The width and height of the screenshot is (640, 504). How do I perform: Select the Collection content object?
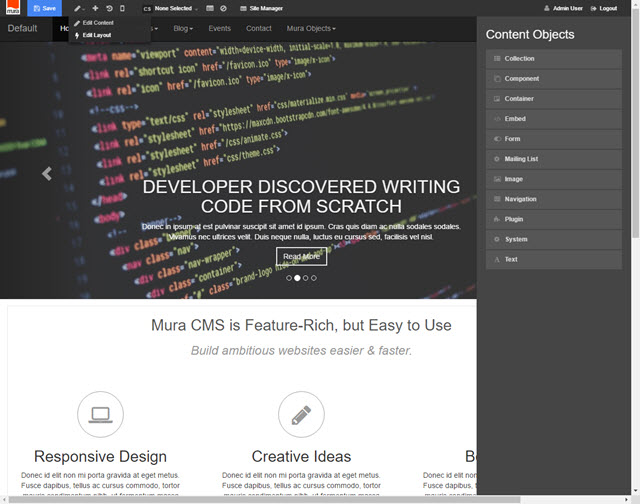click(x=554, y=59)
